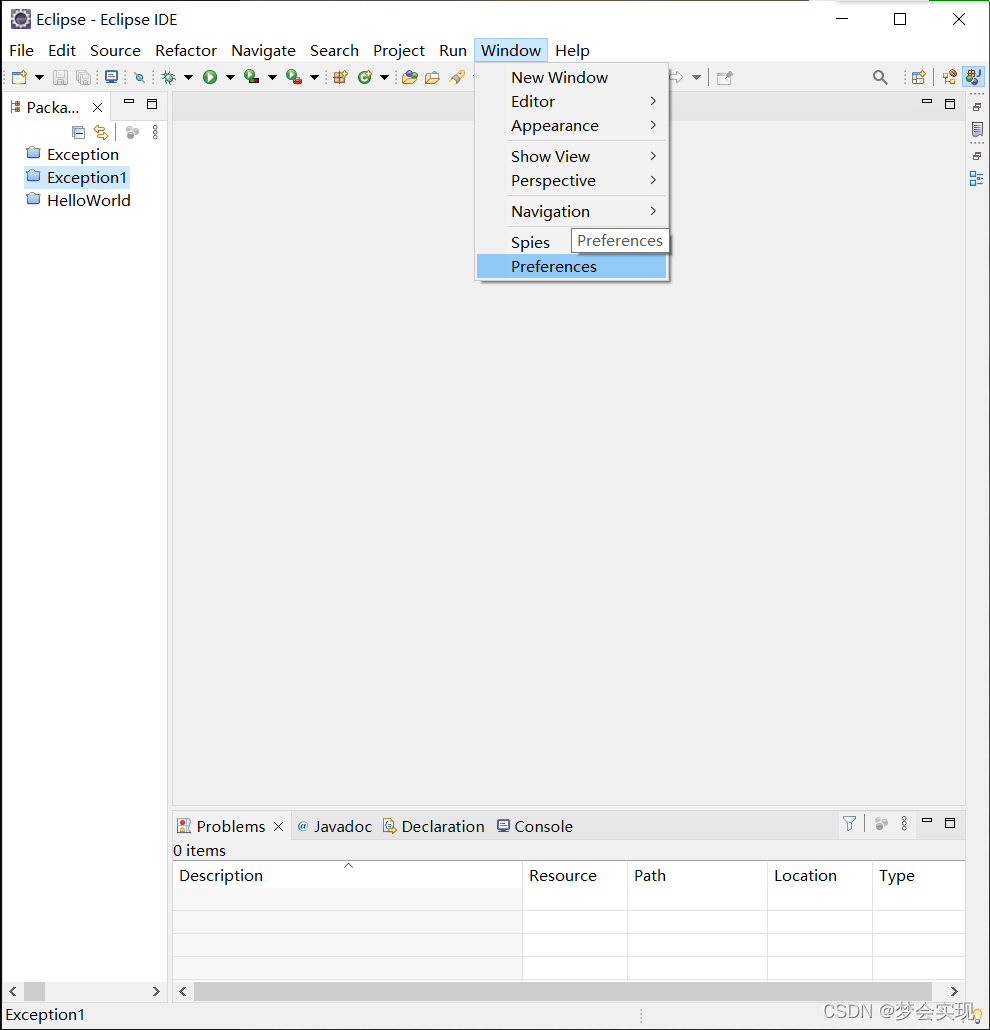The image size is (990, 1030).
Task: Open the Refactor menu
Action: tap(186, 51)
